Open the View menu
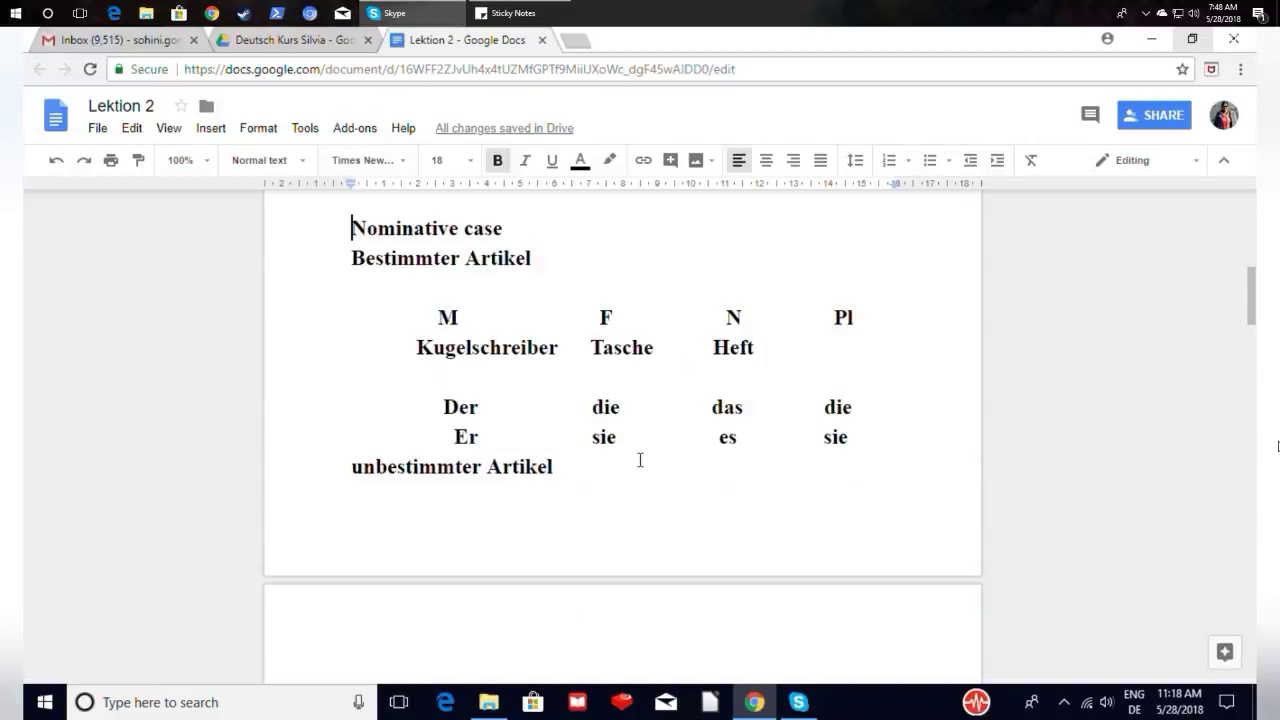 click(169, 128)
